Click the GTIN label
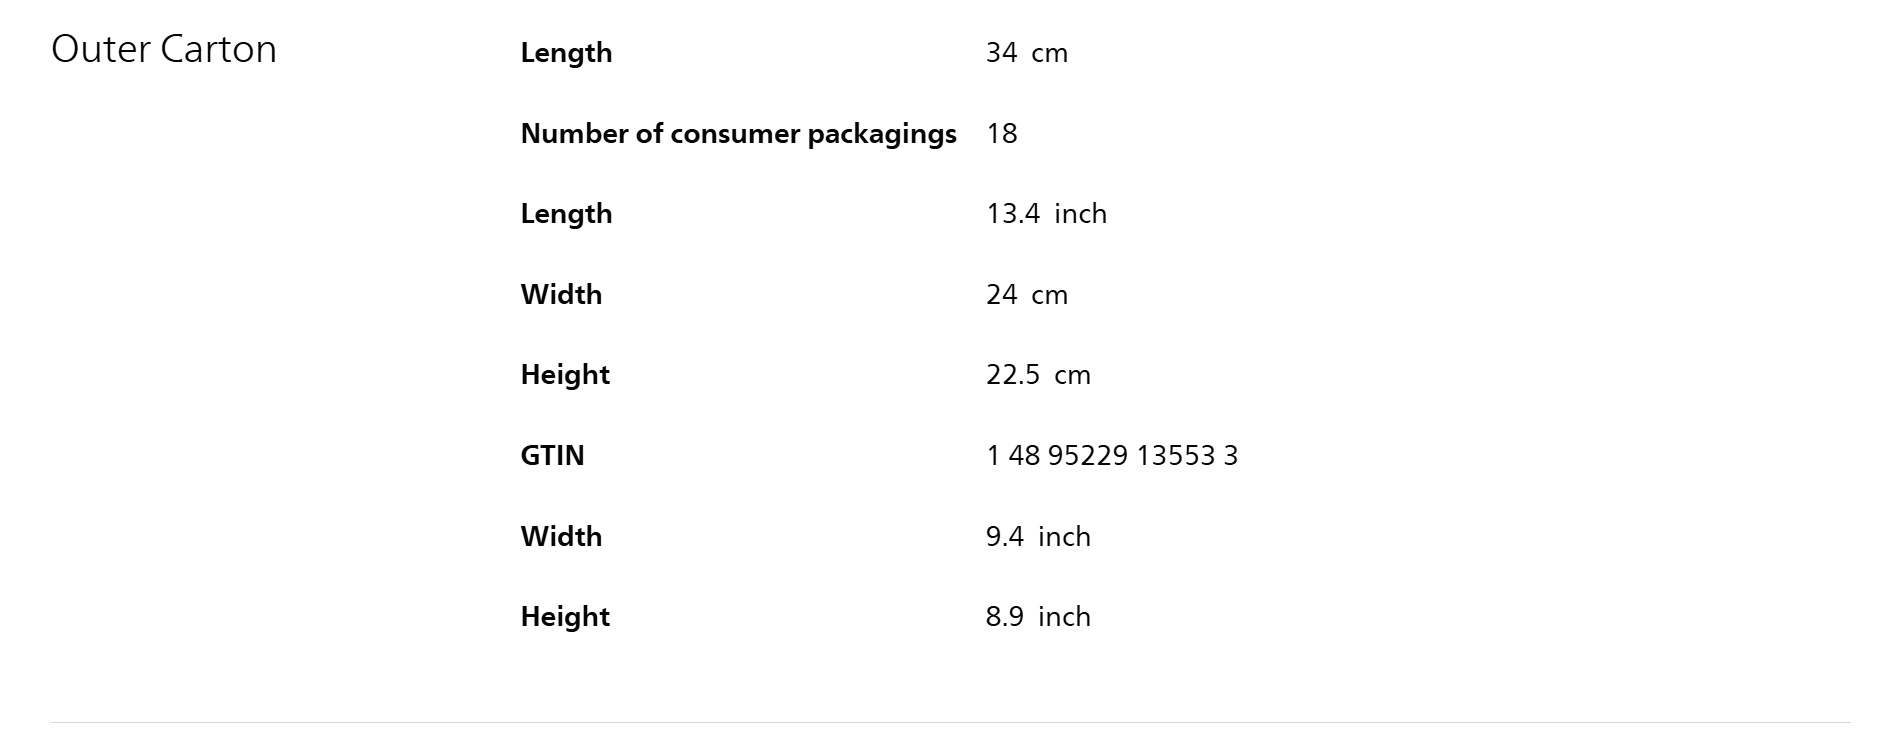 tap(552, 456)
